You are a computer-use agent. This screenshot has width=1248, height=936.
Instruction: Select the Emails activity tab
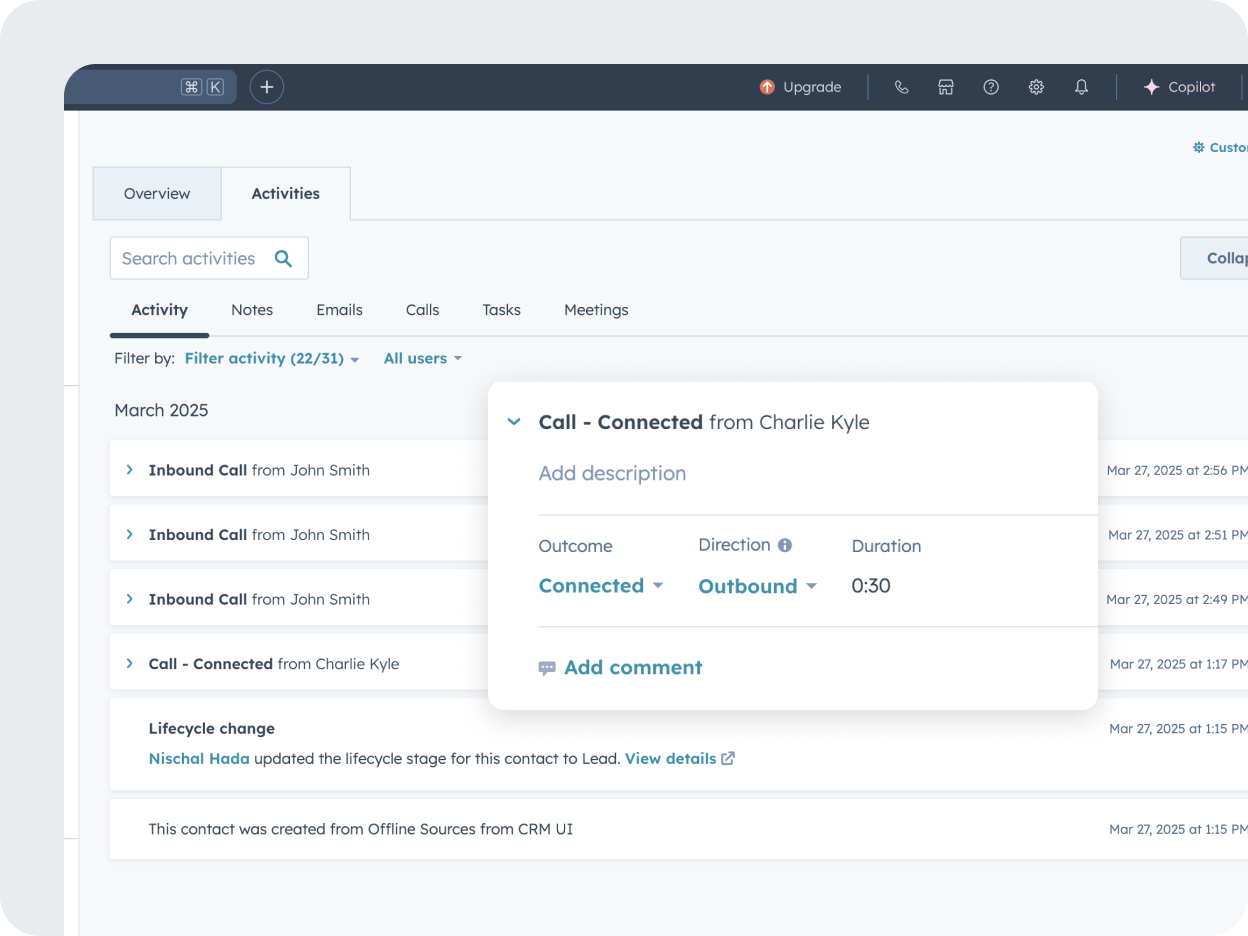339,310
